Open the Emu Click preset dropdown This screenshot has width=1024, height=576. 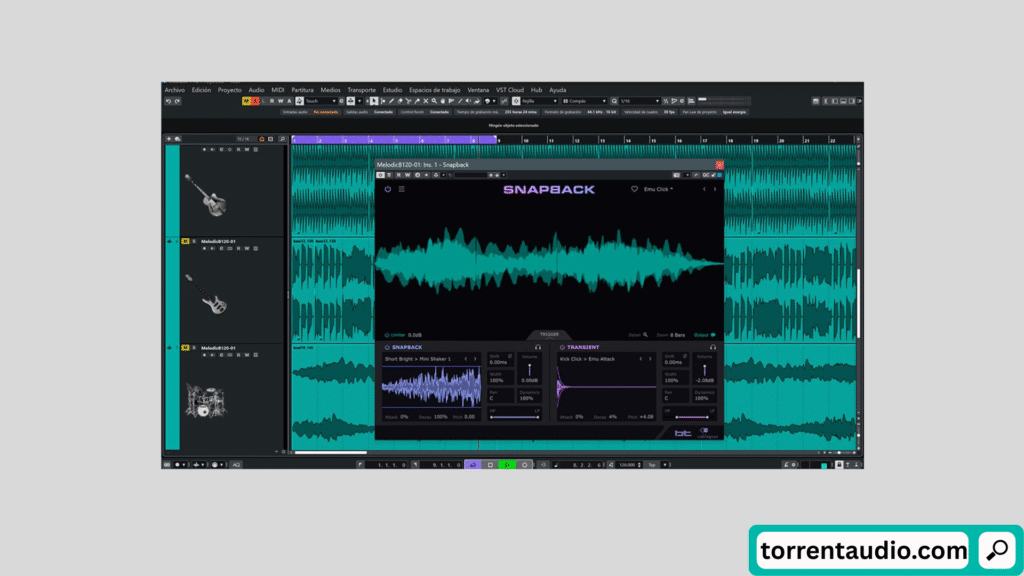658,189
